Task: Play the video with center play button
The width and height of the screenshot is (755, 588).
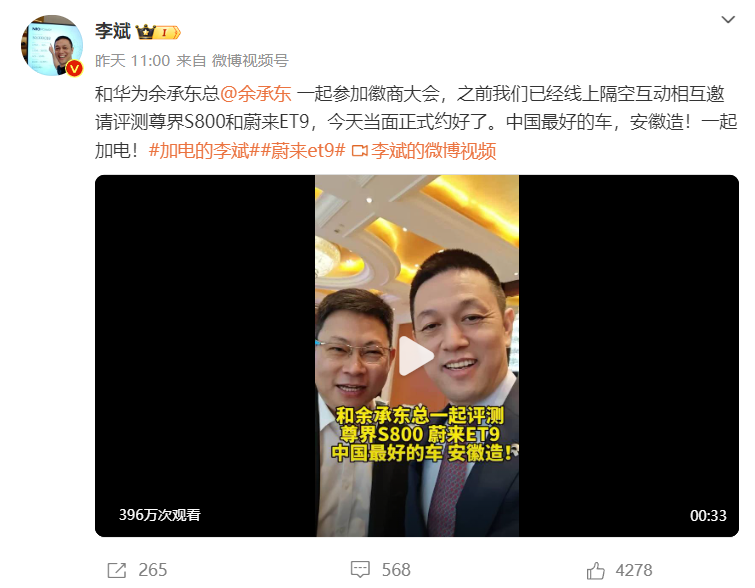Action: point(416,356)
